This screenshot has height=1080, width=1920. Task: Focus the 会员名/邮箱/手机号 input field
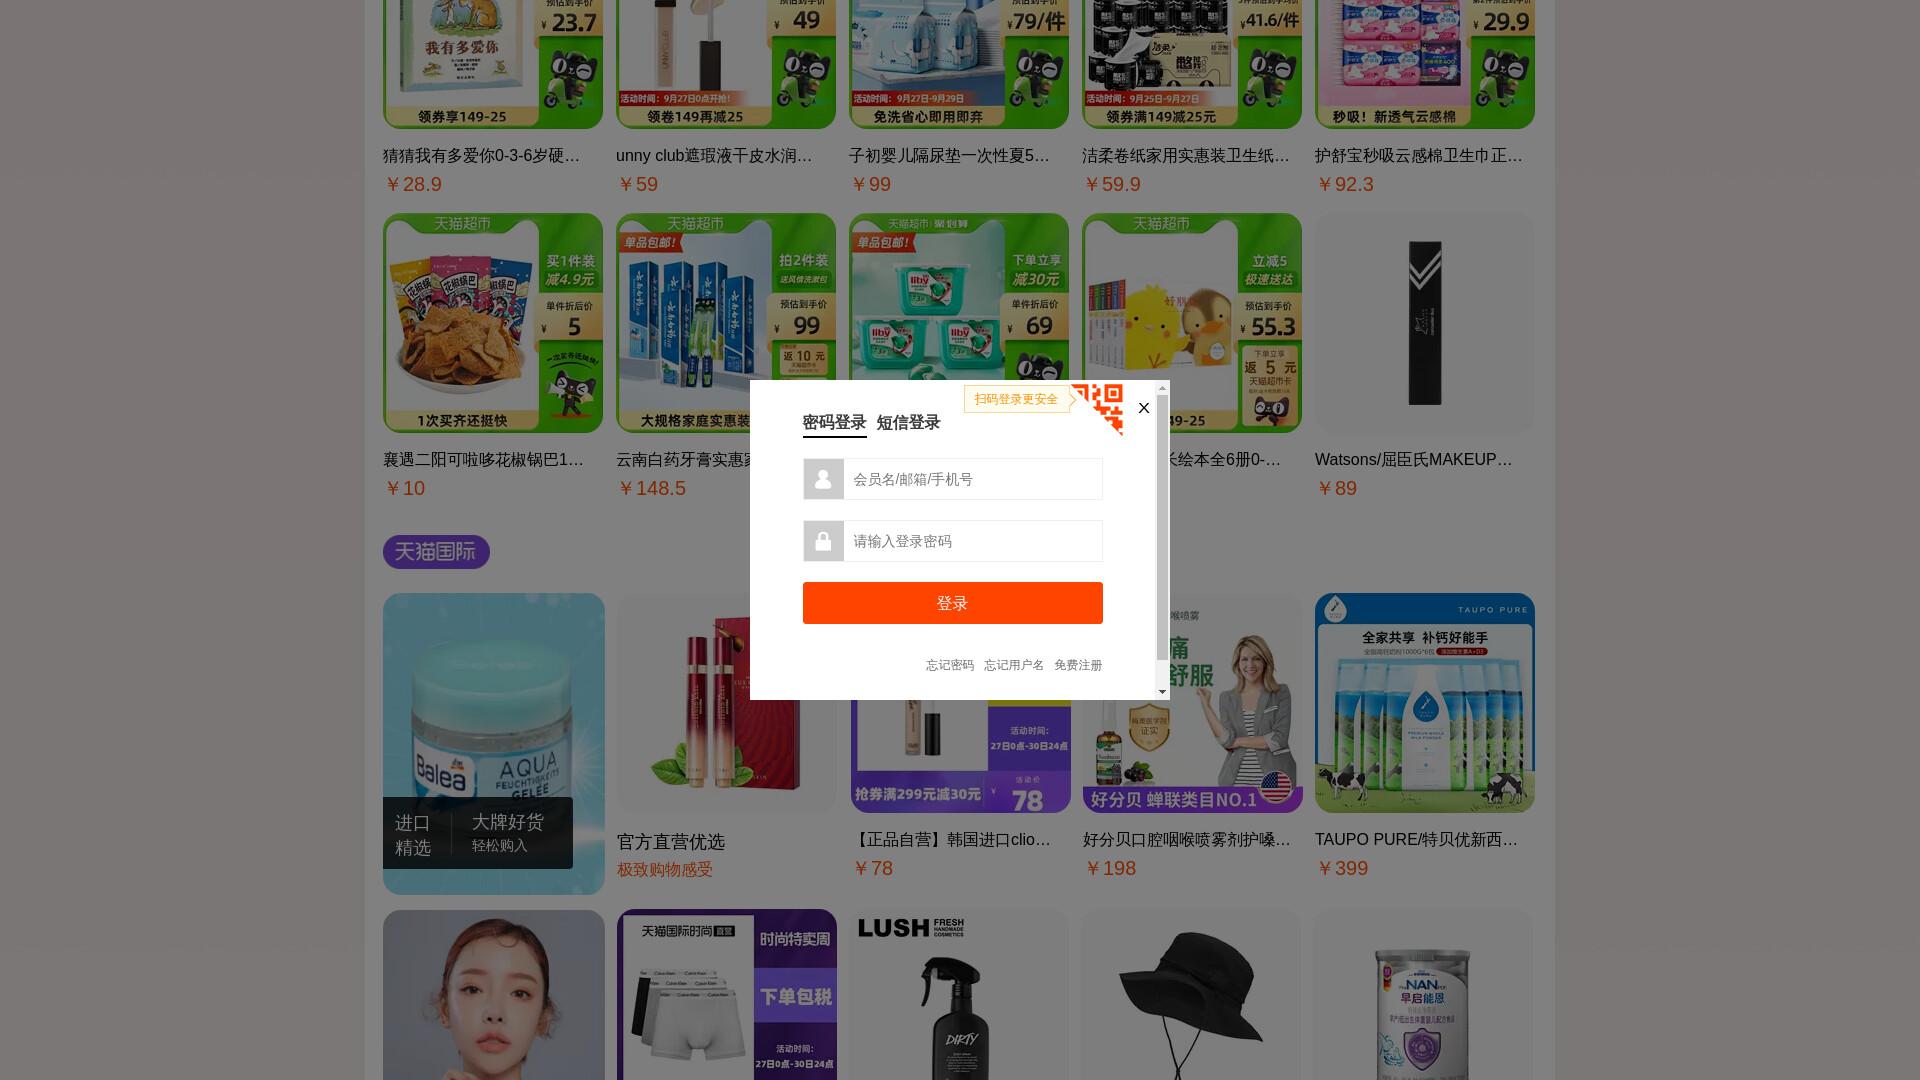(973, 479)
